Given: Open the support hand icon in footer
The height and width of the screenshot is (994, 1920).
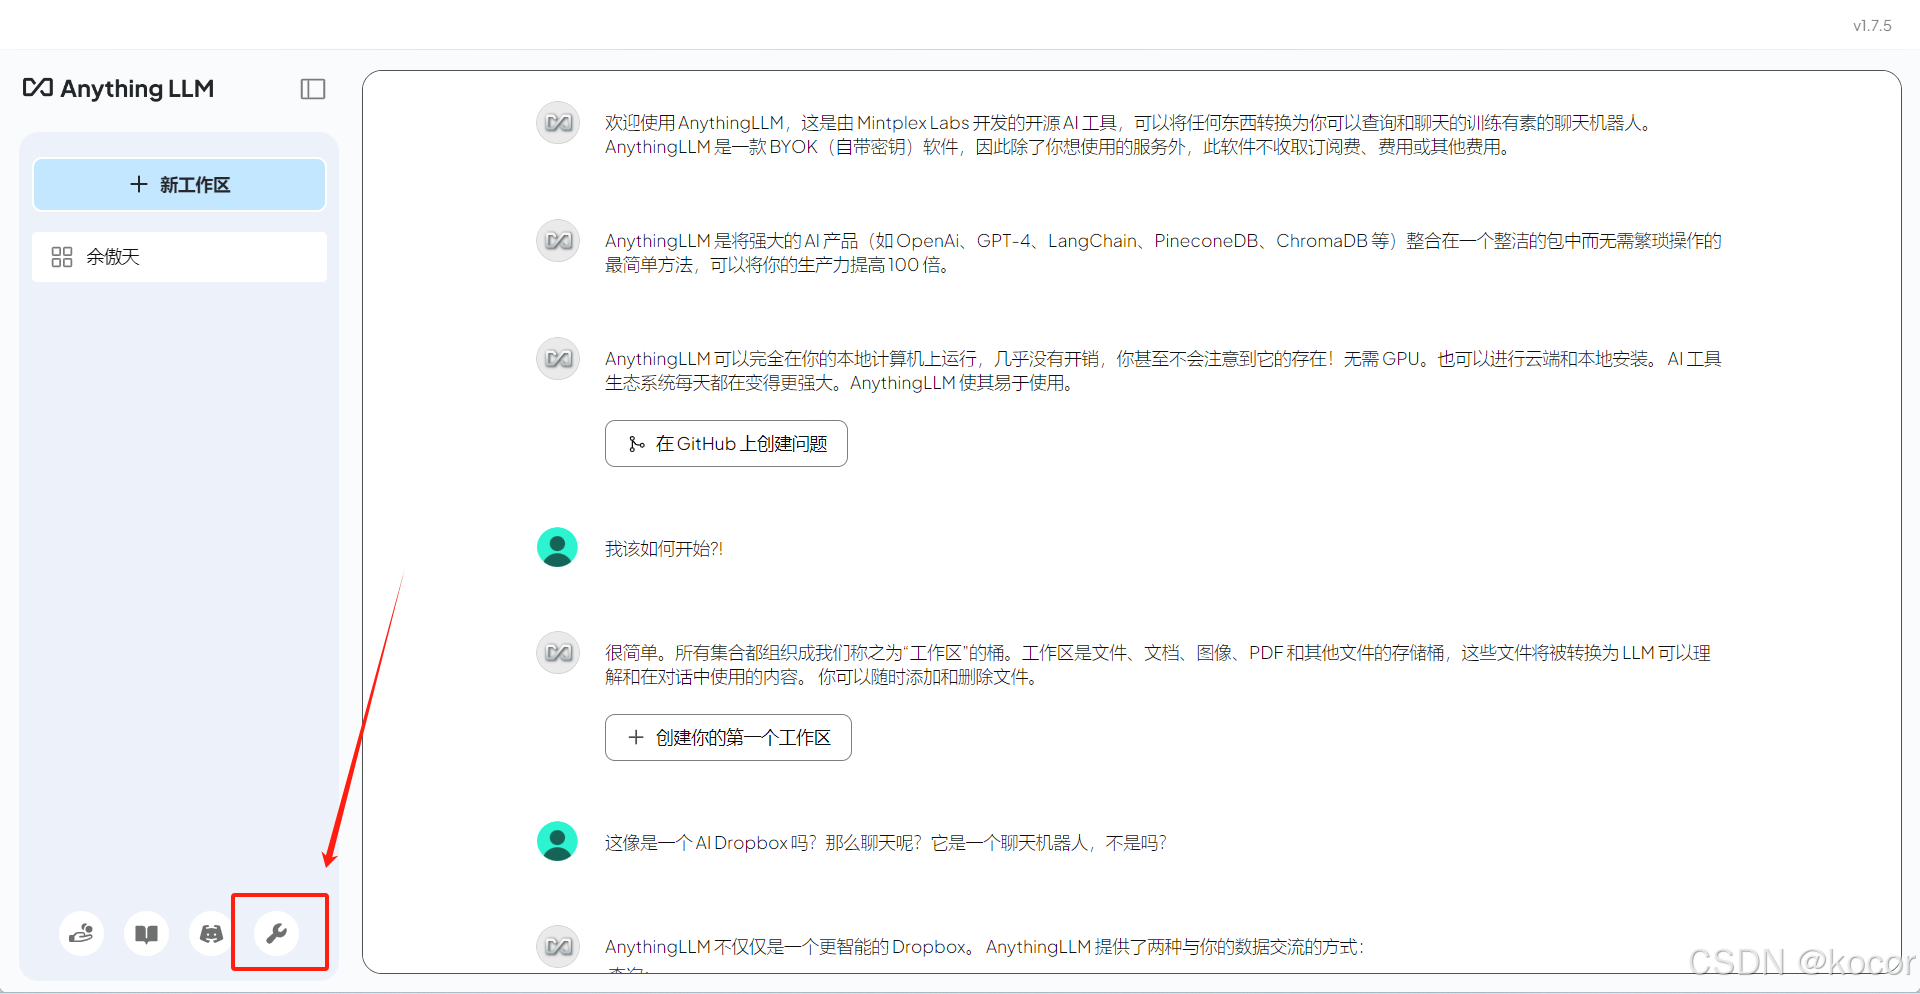Looking at the screenshot, I should pos(81,934).
